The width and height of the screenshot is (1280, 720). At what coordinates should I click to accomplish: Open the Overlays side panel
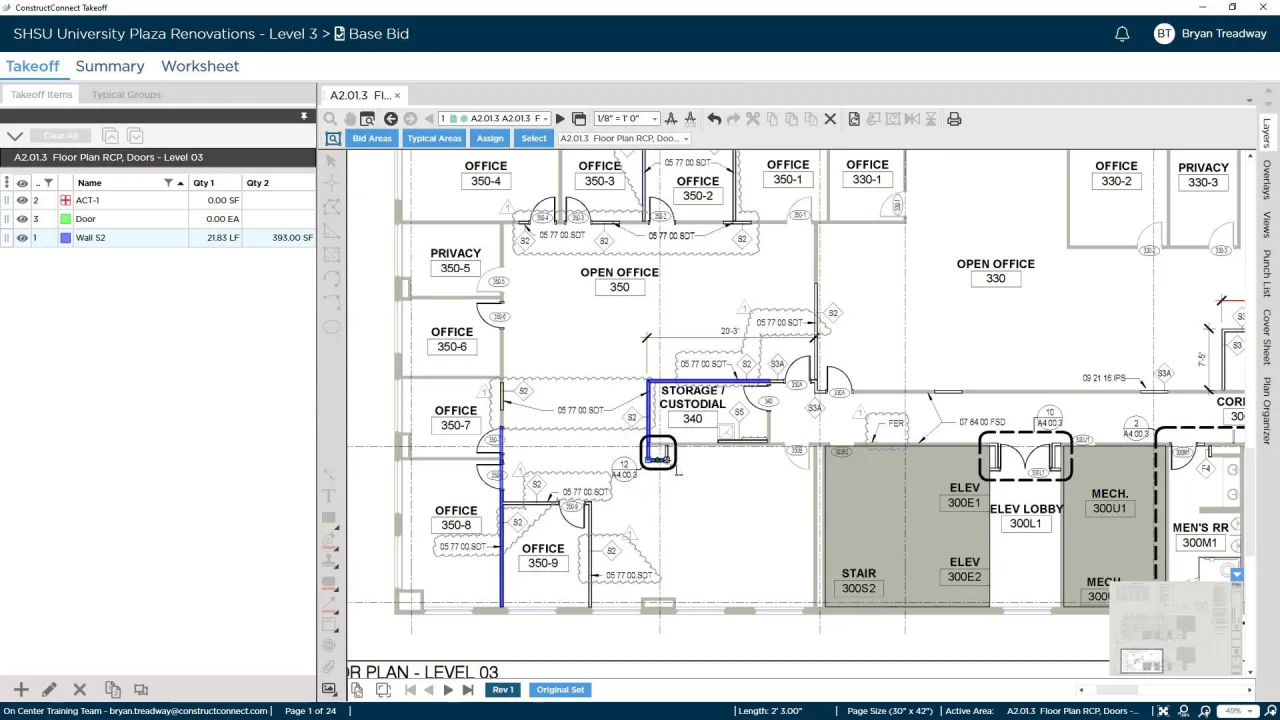1266,180
